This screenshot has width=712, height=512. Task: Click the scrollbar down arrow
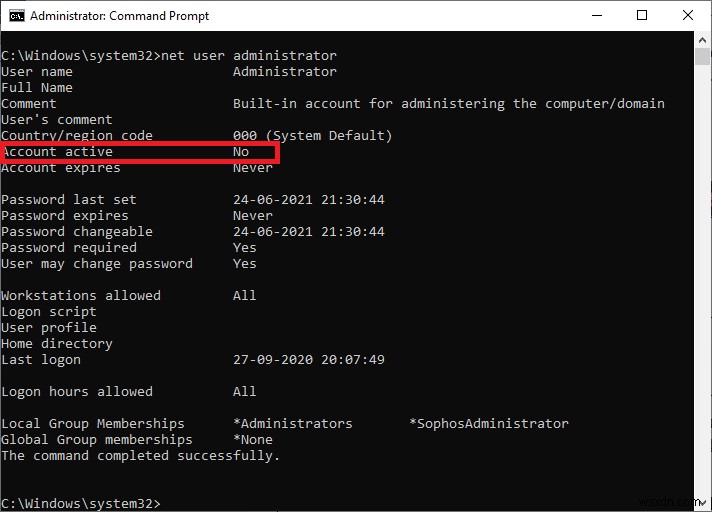click(x=703, y=503)
